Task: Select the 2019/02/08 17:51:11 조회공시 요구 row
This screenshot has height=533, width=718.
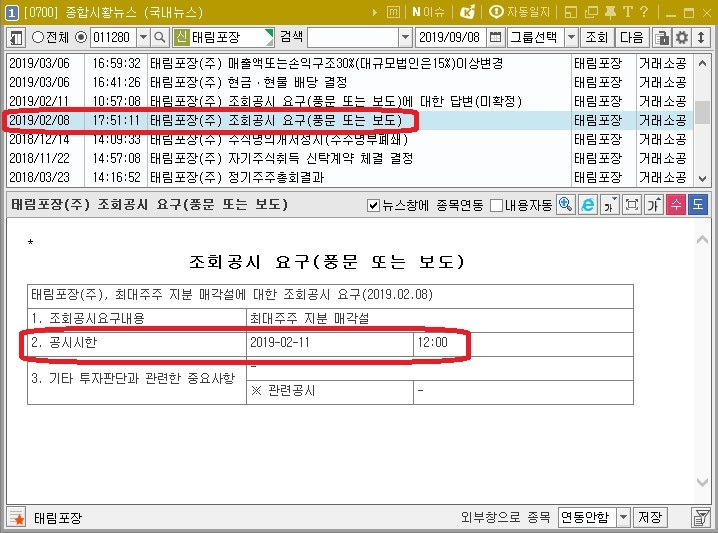Action: (350, 120)
